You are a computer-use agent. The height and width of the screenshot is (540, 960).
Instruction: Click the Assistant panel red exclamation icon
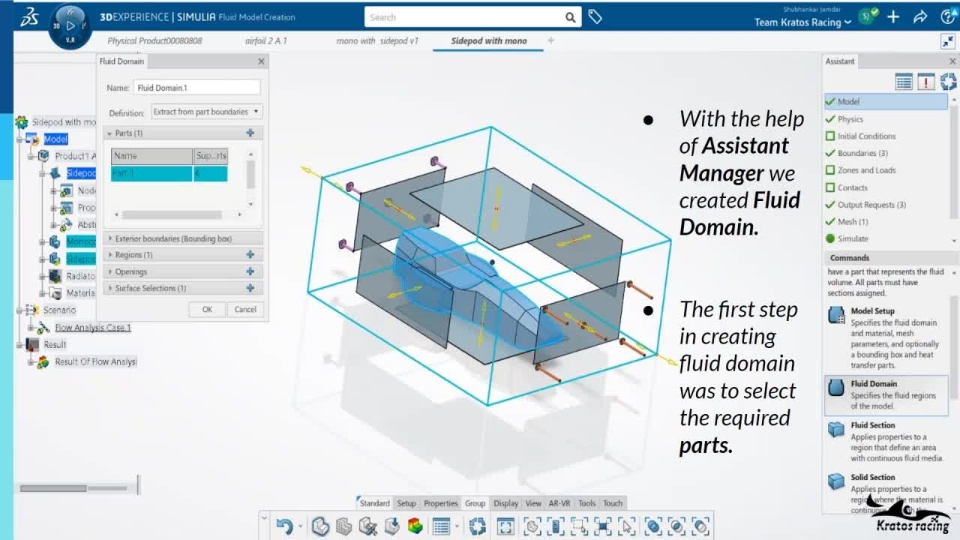pyautogui.click(x=926, y=81)
